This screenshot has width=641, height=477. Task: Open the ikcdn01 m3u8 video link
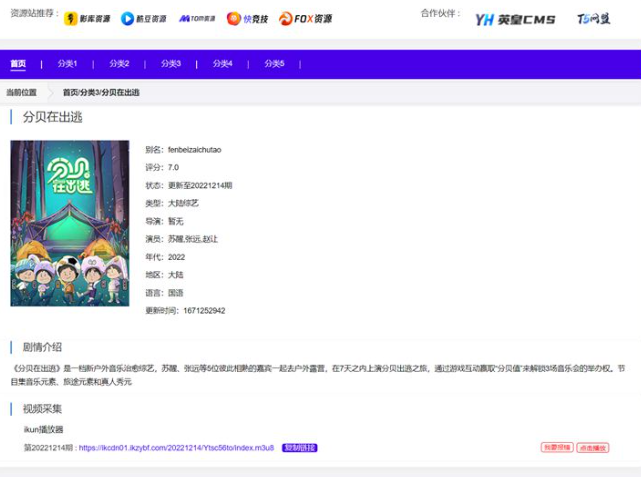[176, 448]
